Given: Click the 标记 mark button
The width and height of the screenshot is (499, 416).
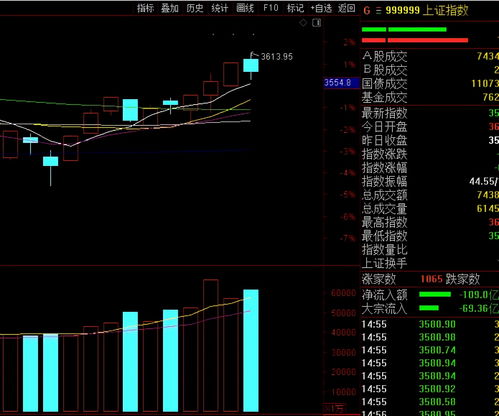Looking at the screenshot, I should [295, 8].
